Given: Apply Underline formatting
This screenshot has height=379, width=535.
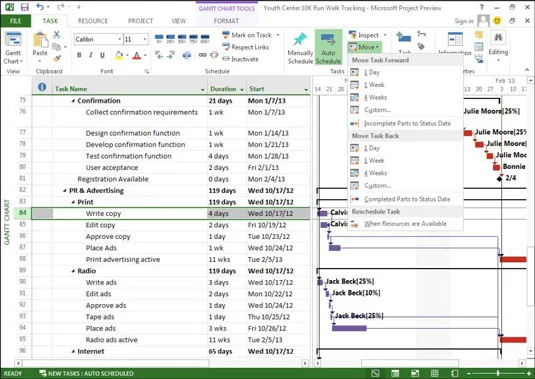Looking at the screenshot, I should [102, 55].
